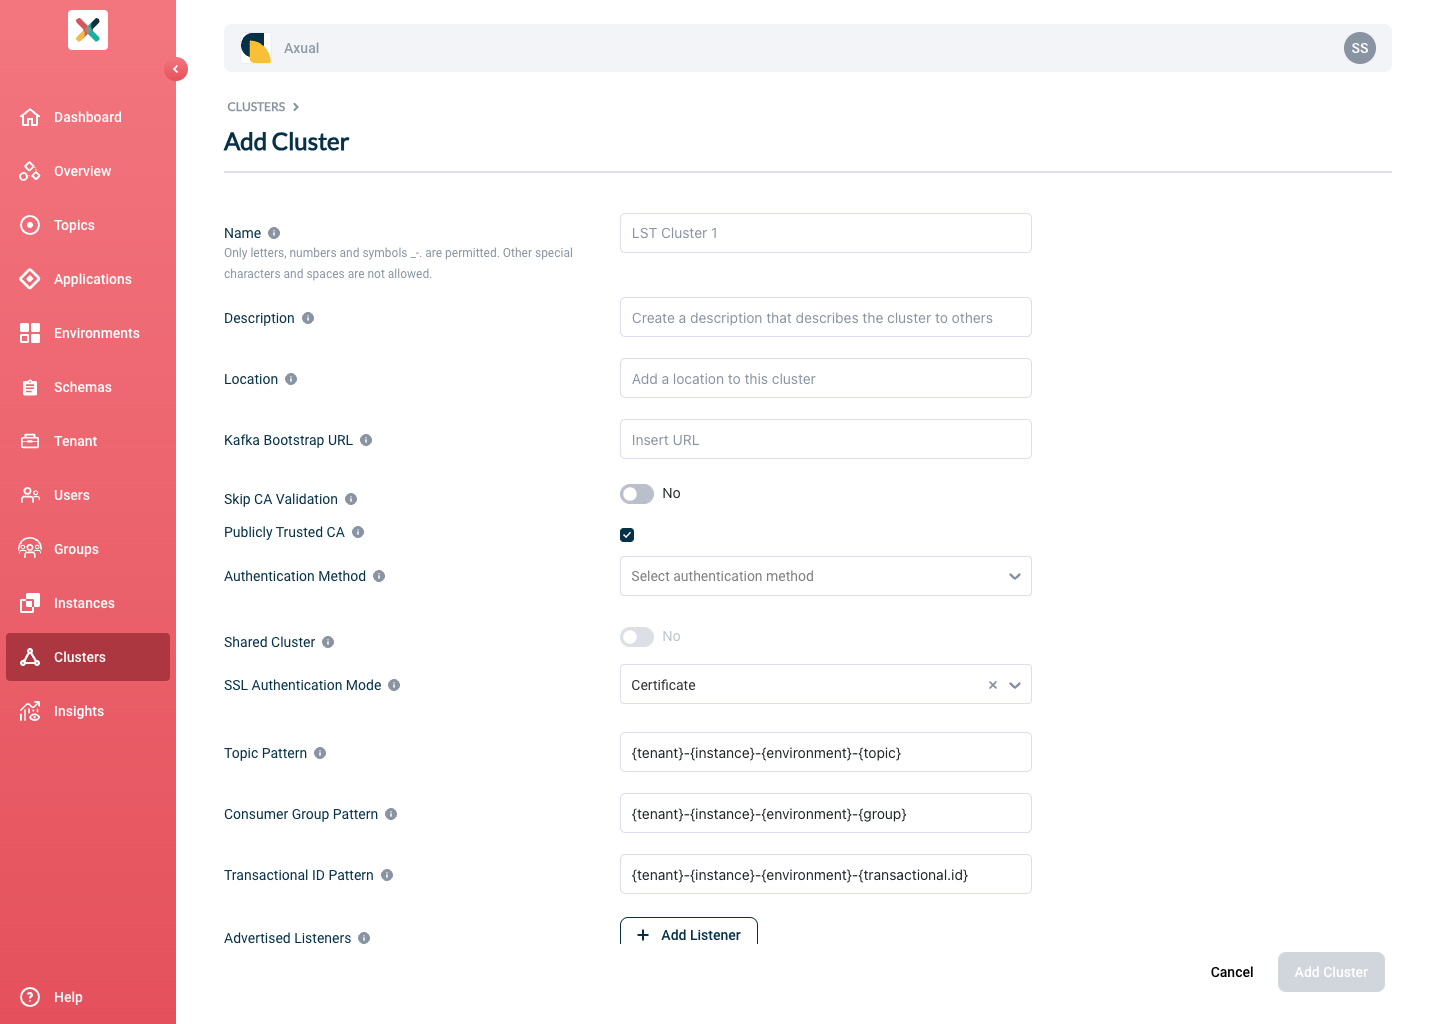Click the Clusters icon in the sidebar
Screen dimensions: 1440x1024
click(x=30, y=657)
